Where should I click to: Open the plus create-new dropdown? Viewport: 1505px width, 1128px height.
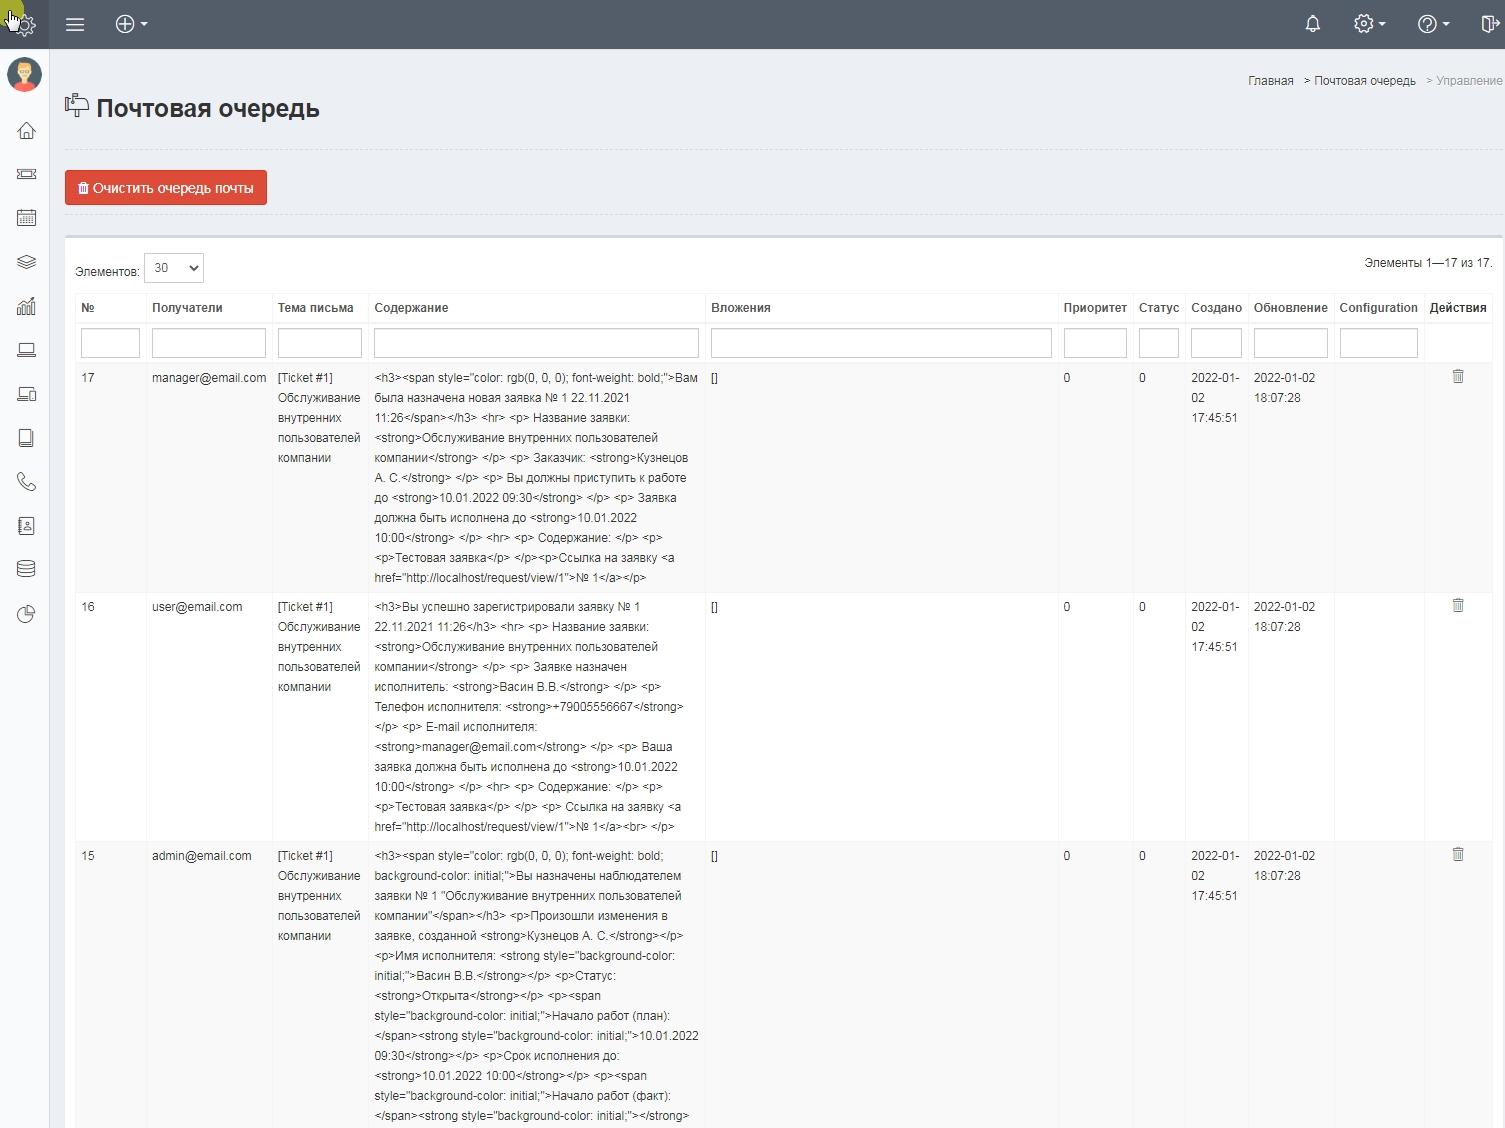pyautogui.click(x=131, y=24)
